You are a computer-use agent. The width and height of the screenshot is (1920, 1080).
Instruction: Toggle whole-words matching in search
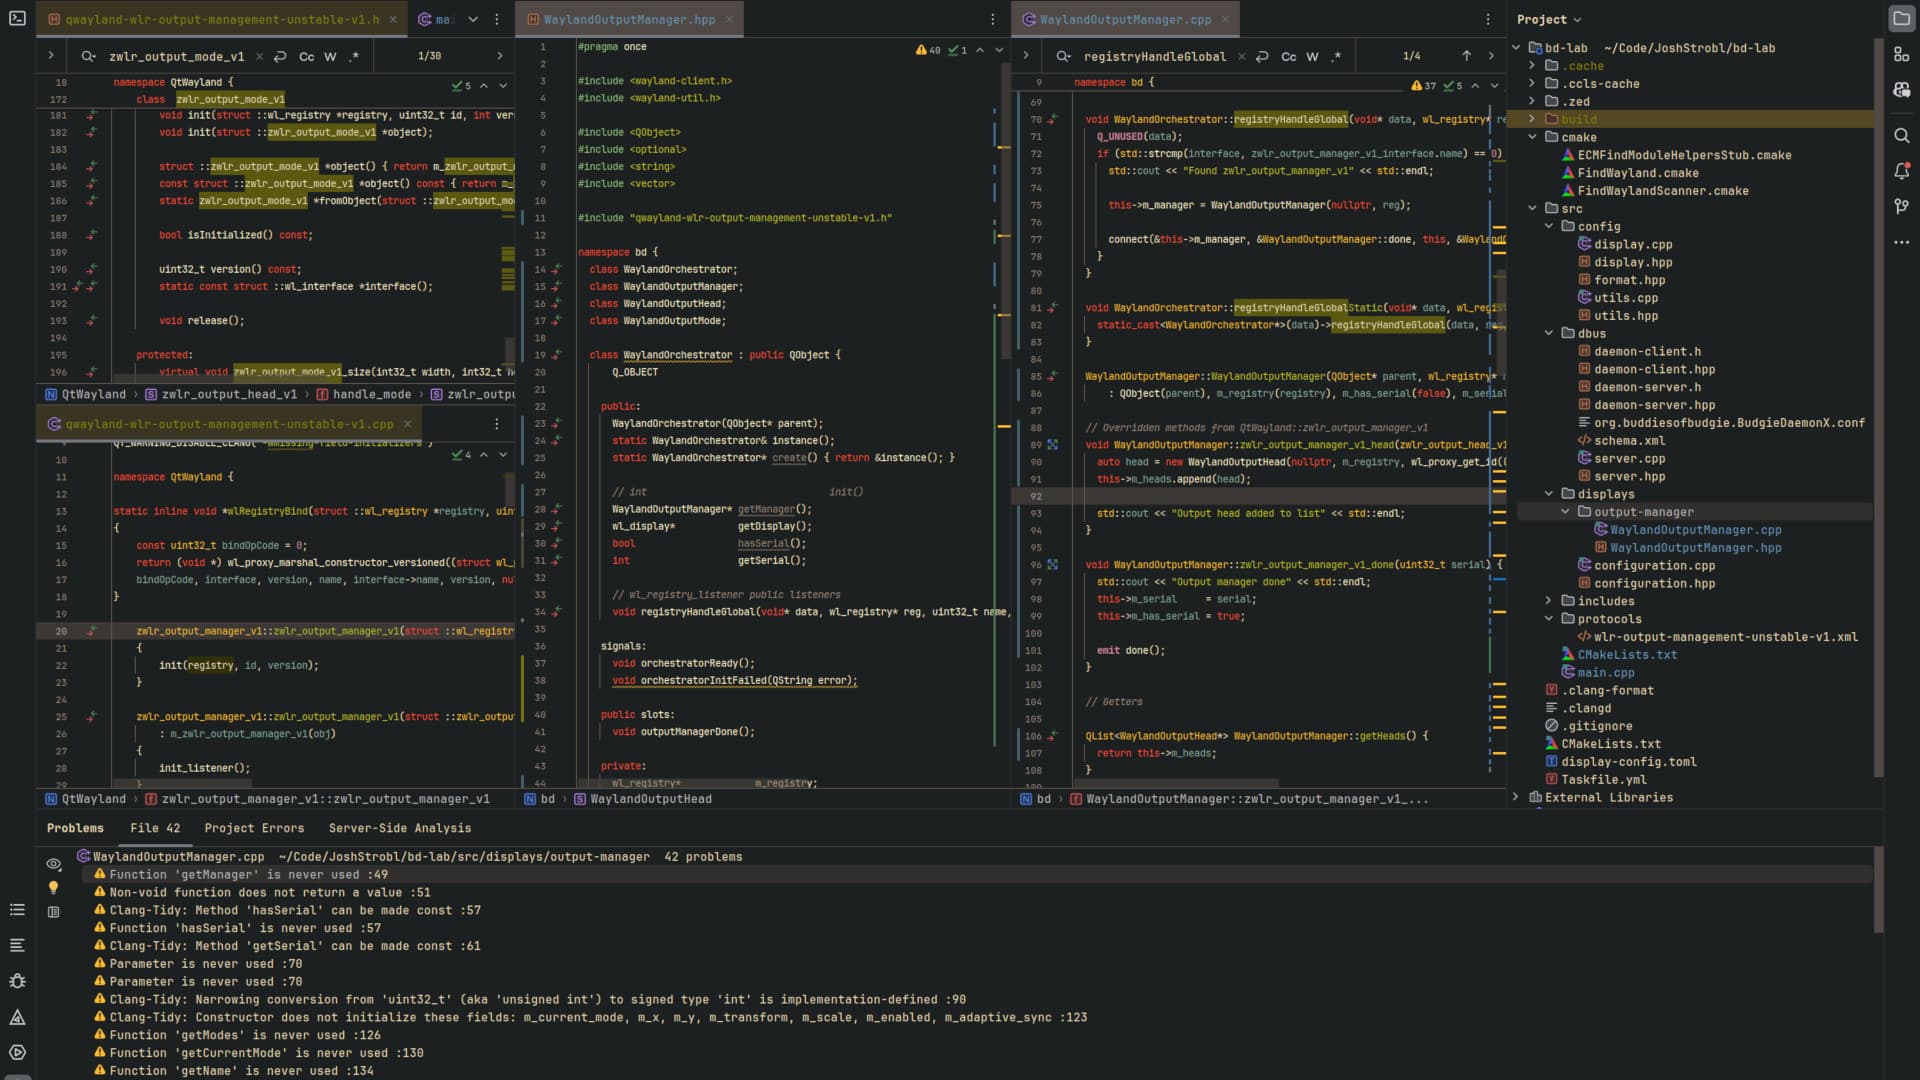(330, 56)
